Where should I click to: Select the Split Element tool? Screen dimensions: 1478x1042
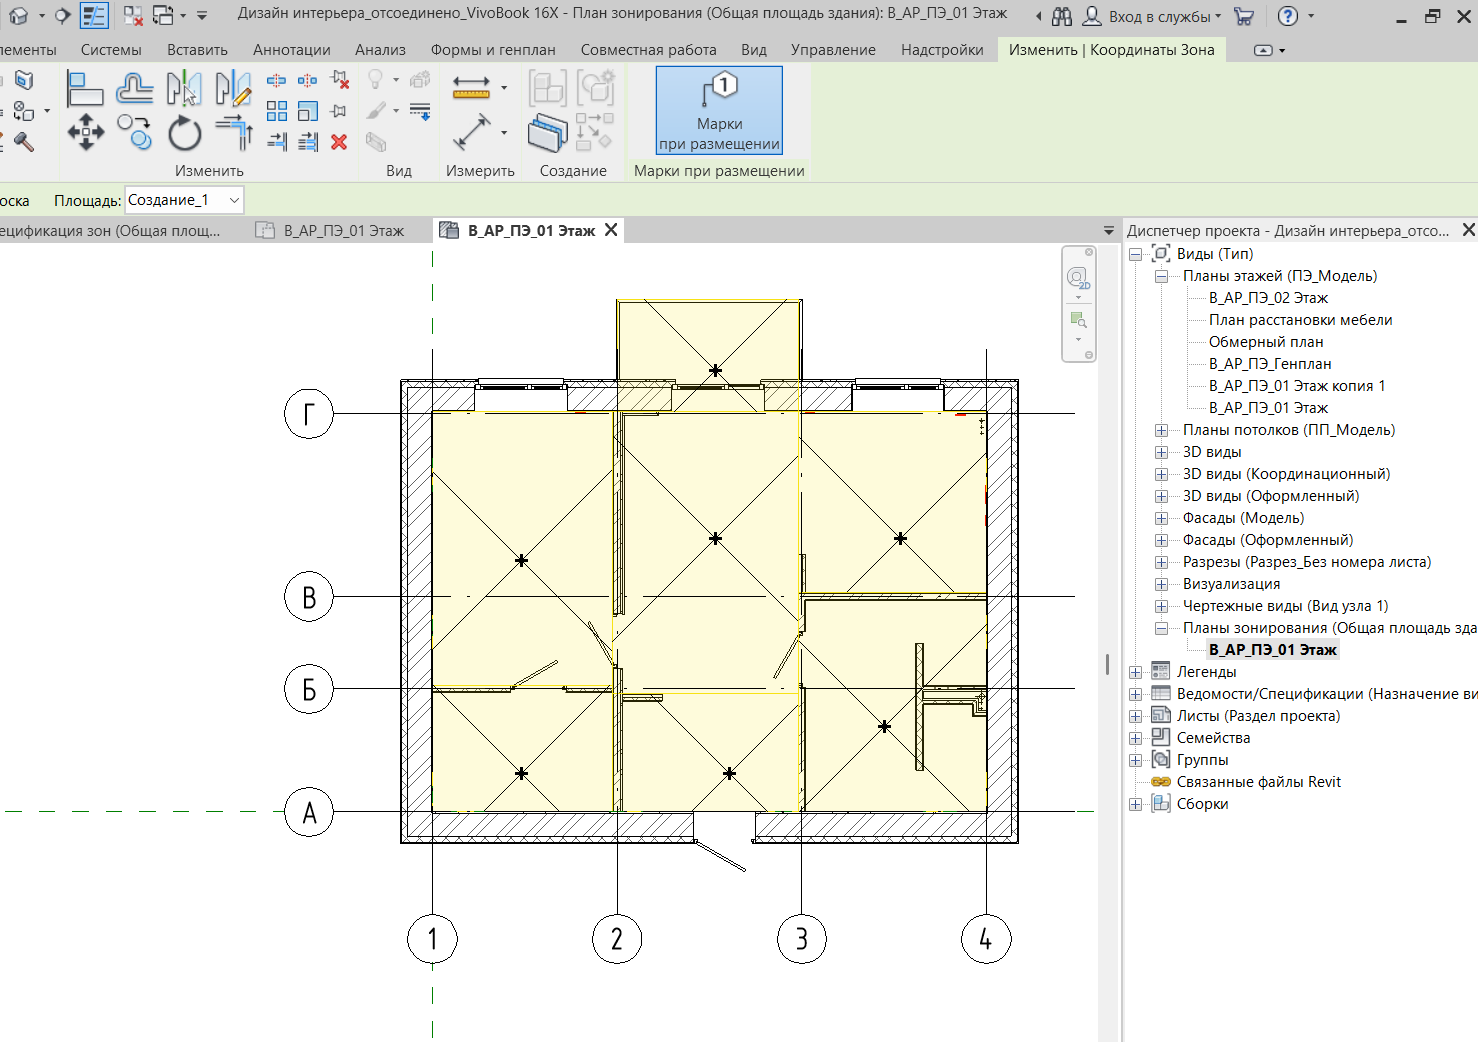coord(277,80)
